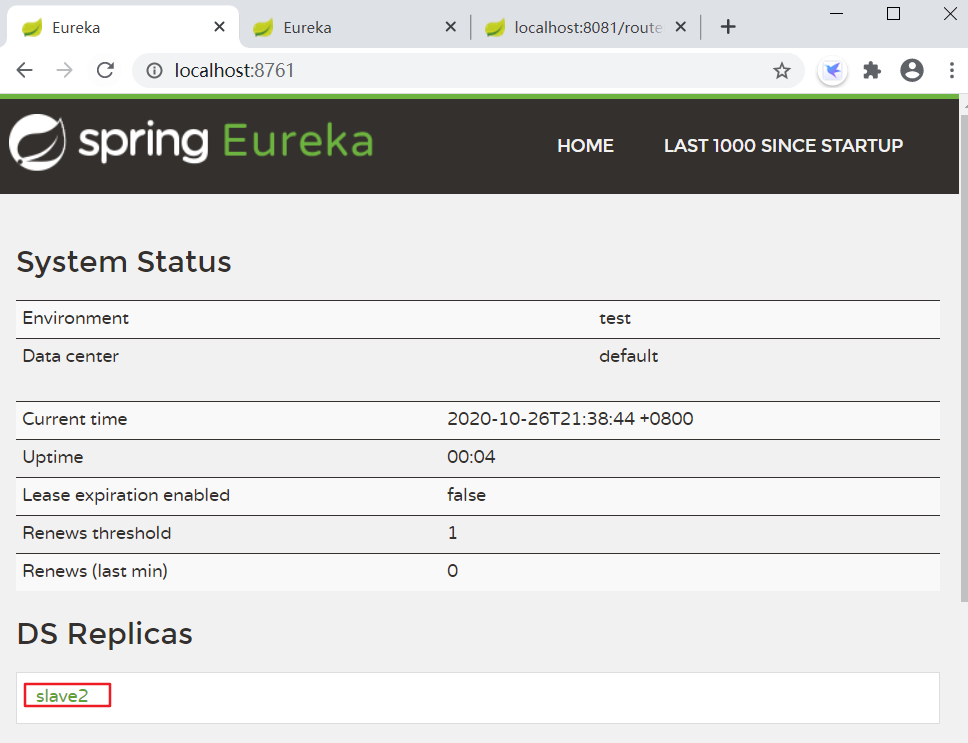
Task: Select the Environment value 'test'
Action: pos(615,318)
